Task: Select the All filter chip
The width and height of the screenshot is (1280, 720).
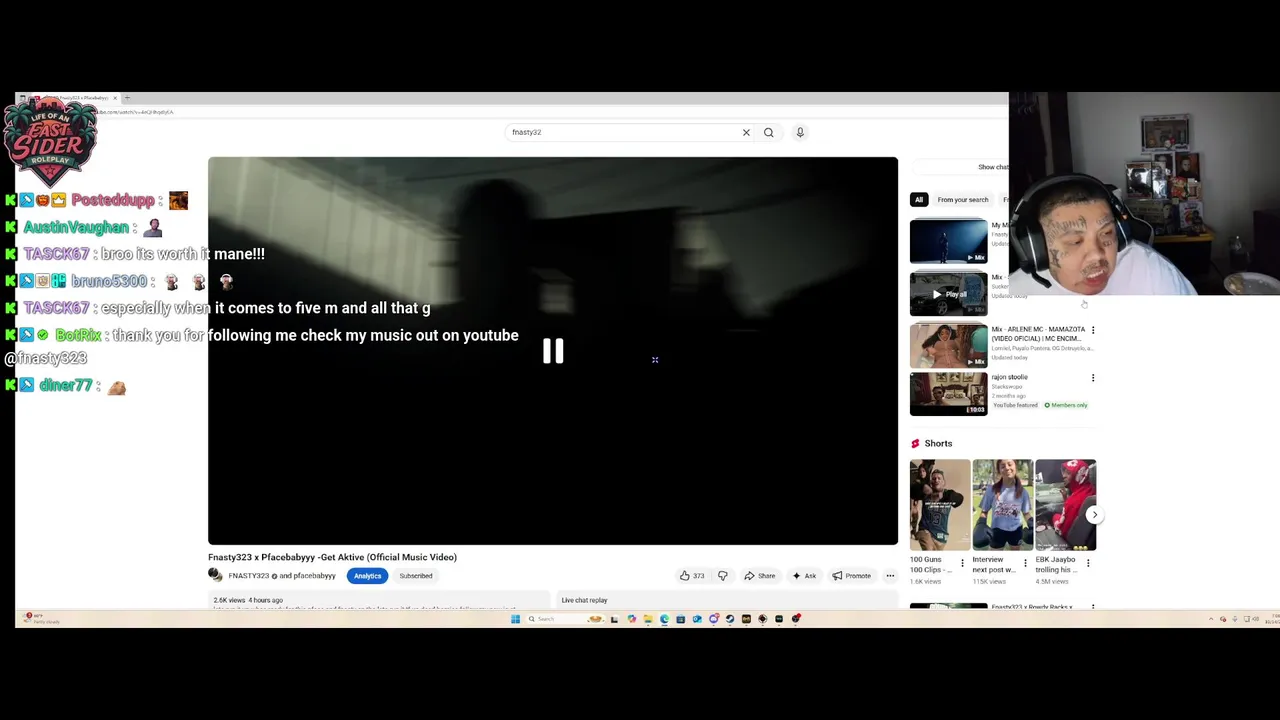Action: click(x=919, y=199)
